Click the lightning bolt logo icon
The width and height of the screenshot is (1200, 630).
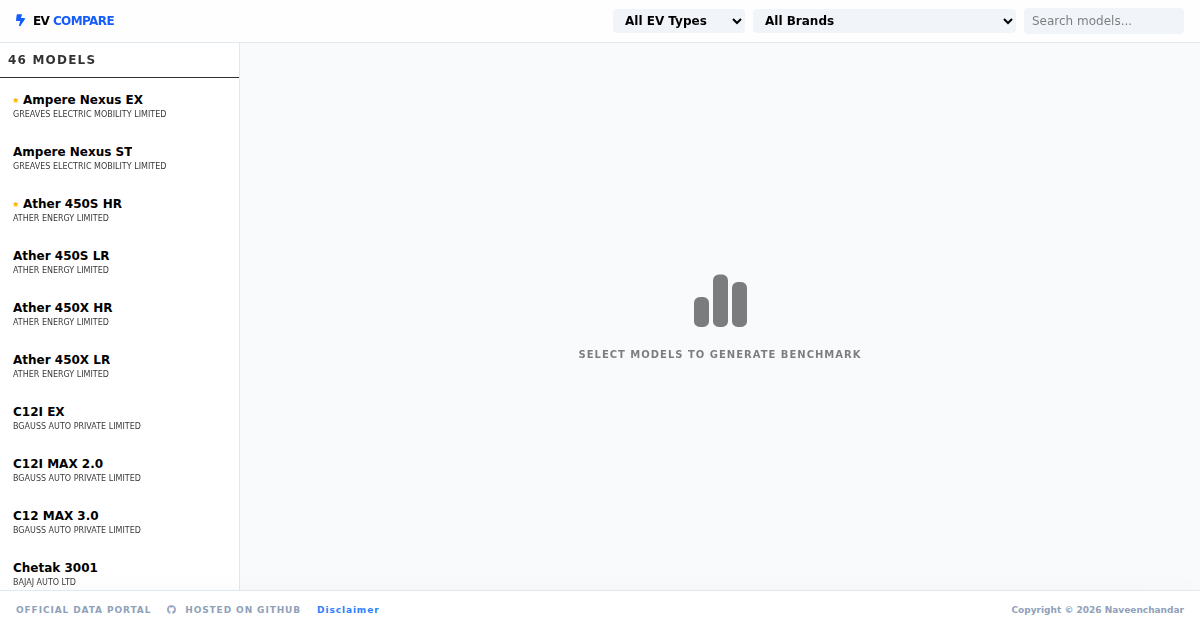coord(20,20)
